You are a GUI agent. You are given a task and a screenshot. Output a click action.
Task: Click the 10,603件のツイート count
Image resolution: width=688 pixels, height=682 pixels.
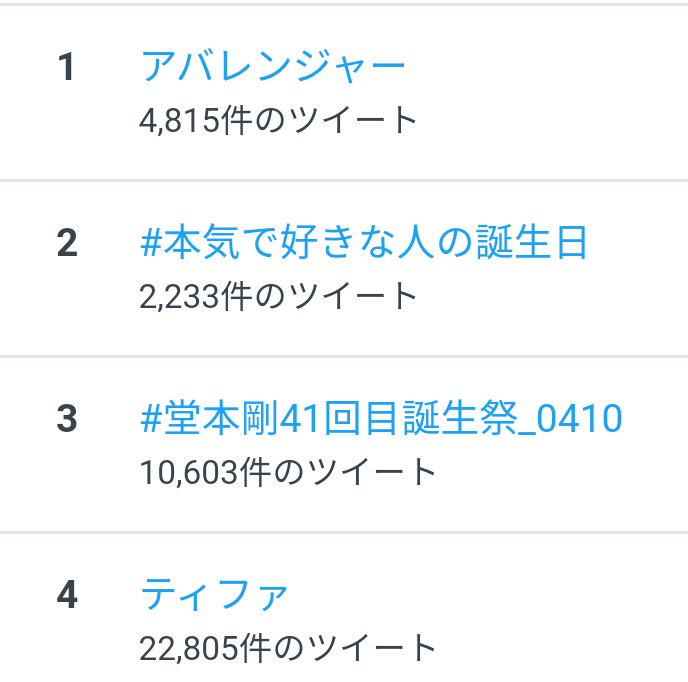coord(287,472)
